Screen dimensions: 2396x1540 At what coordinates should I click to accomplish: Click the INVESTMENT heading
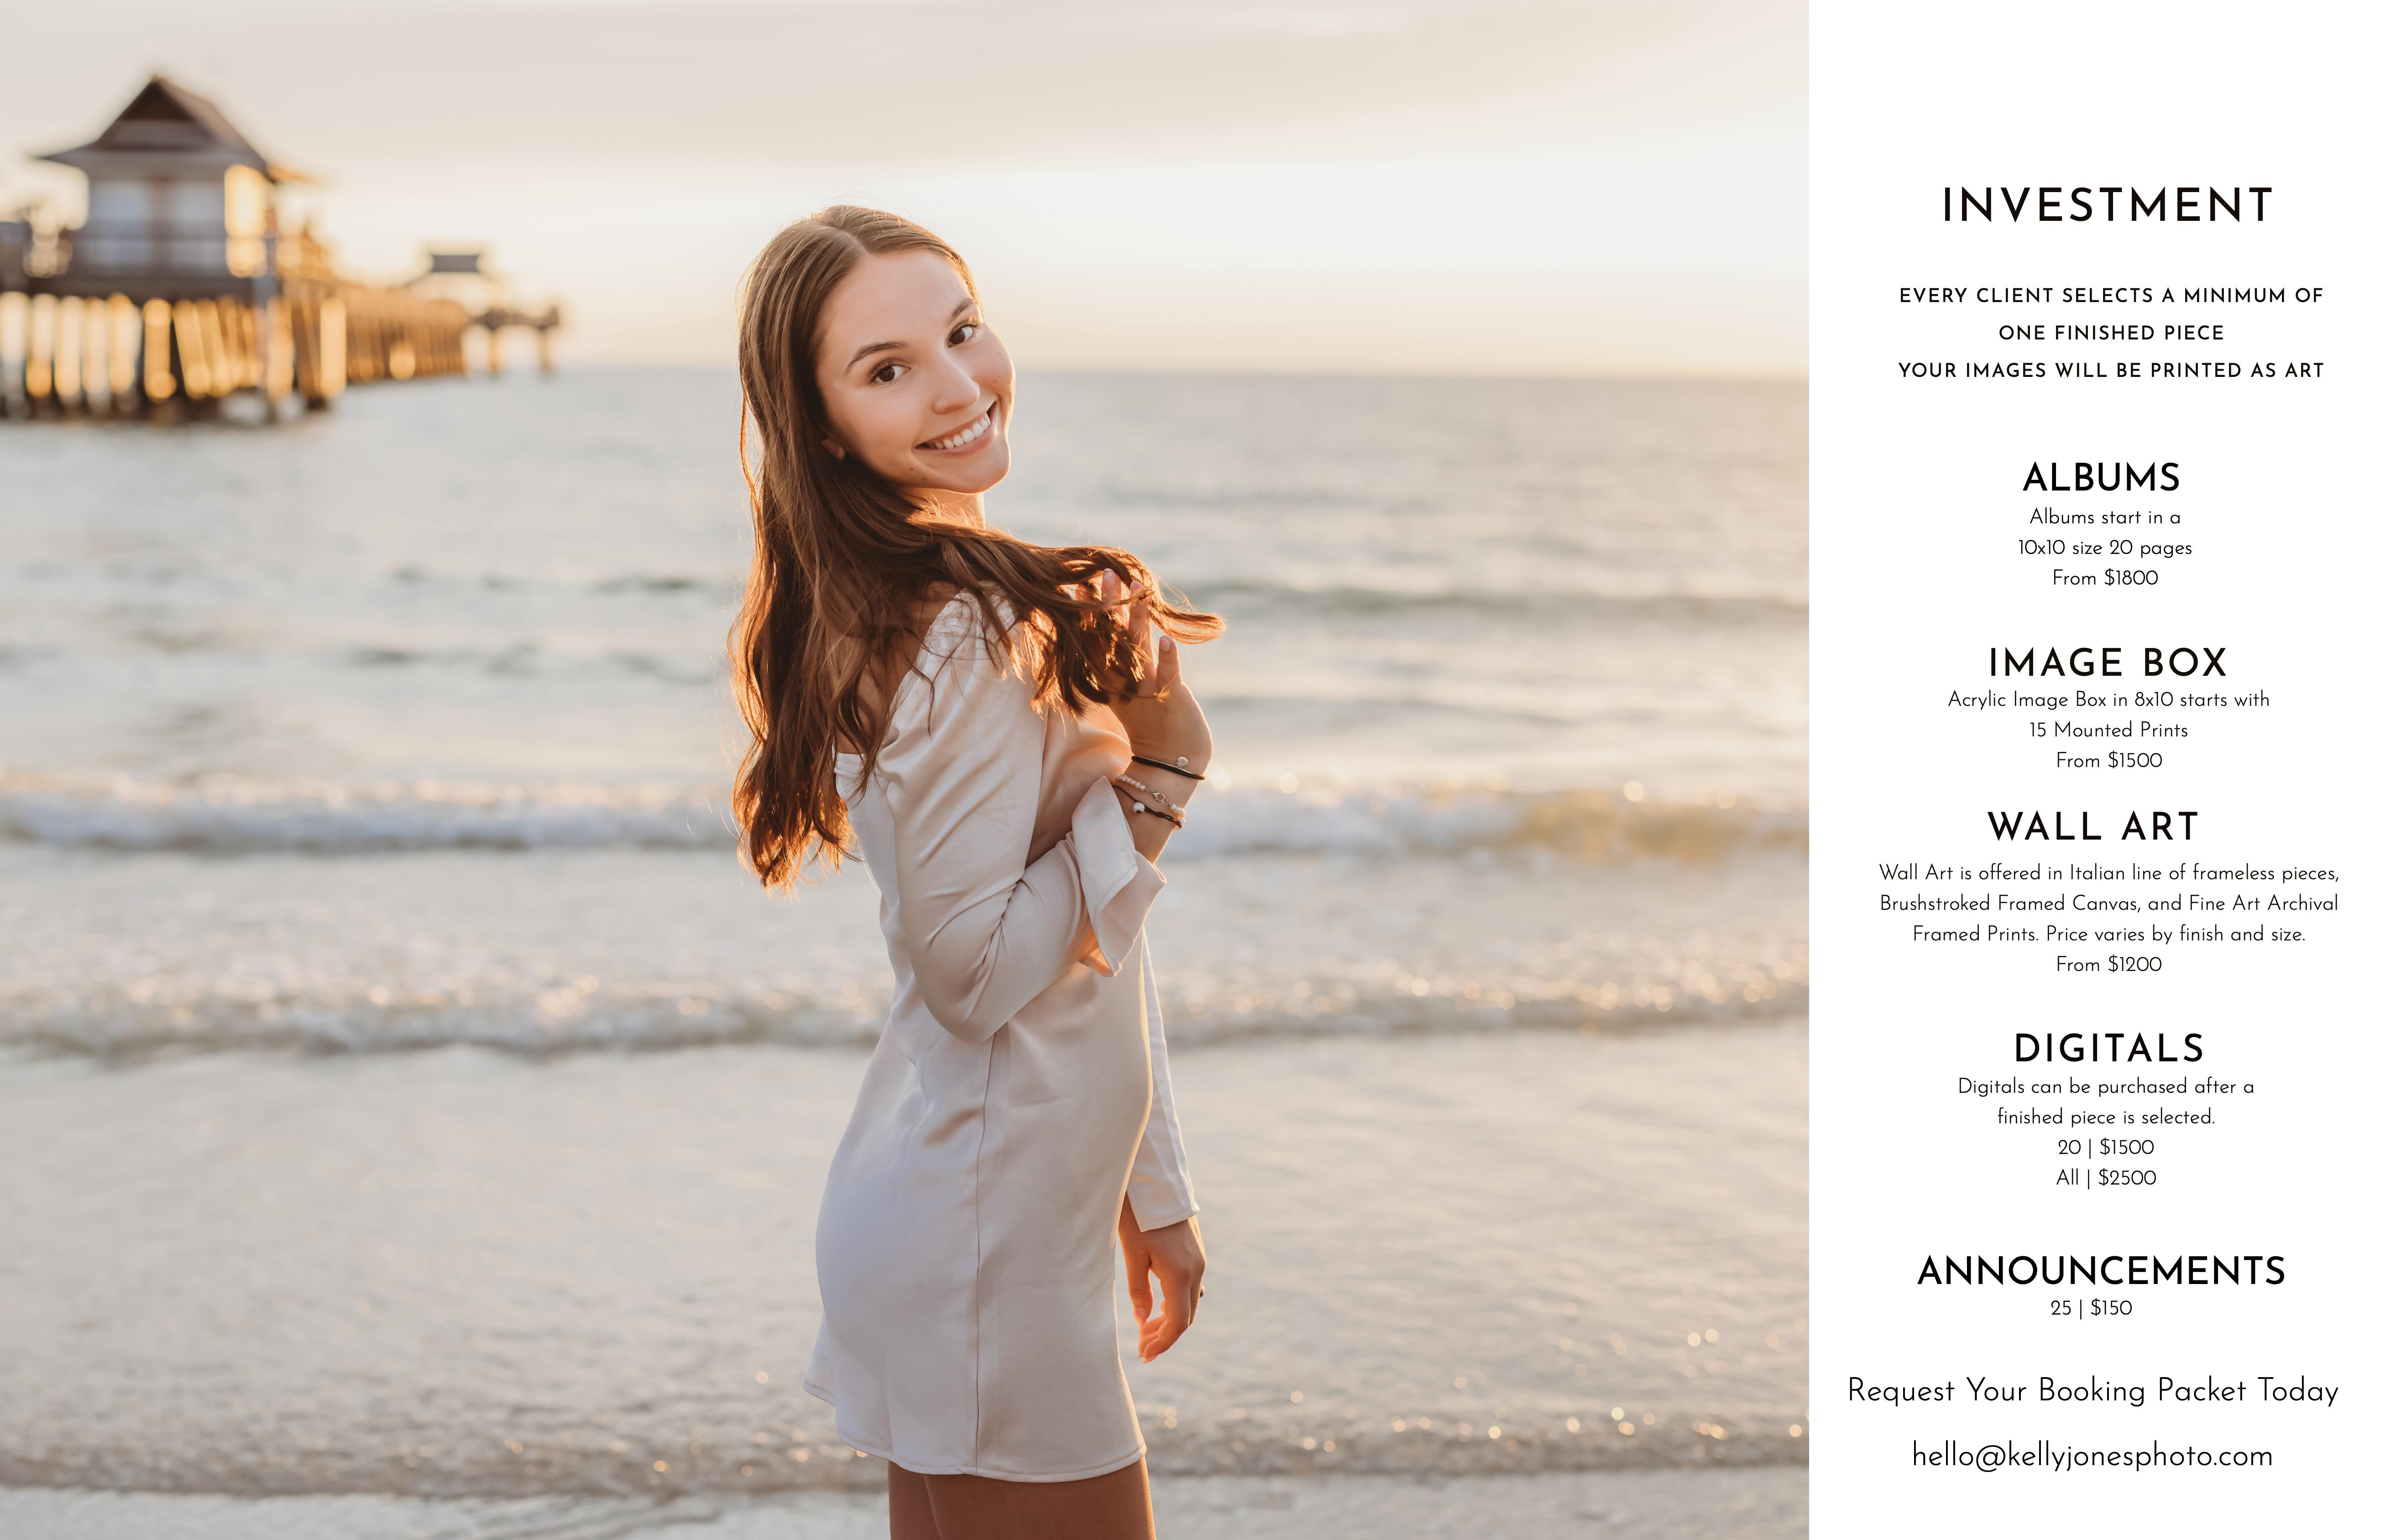[2107, 206]
